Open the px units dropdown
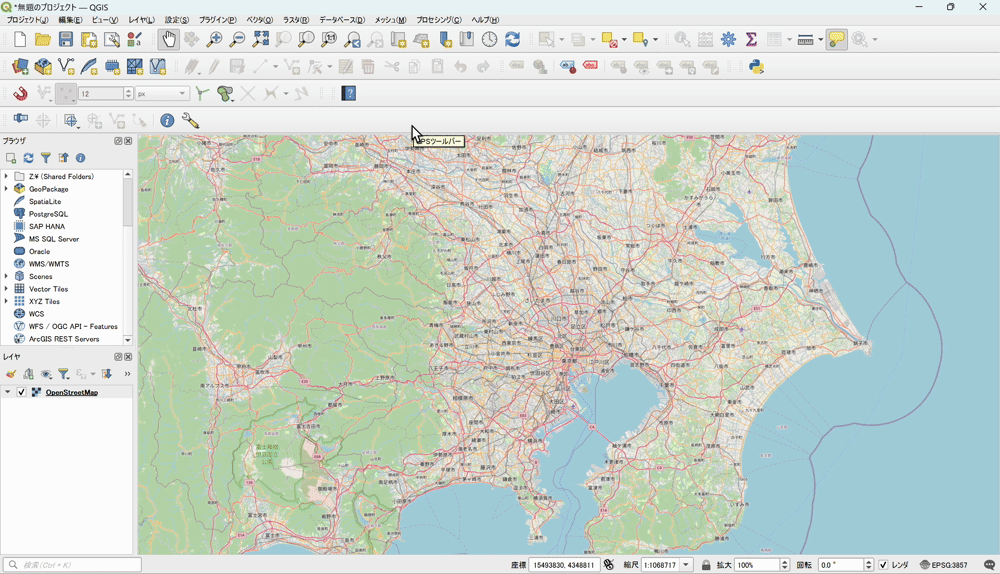Screen dimensions: 1000x574 tap(162, 94)
